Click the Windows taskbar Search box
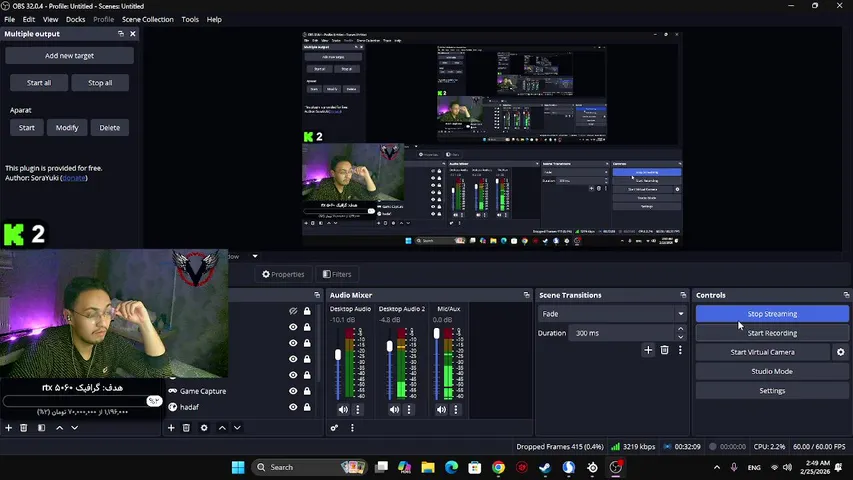Screen dimensions: 853x480 [310, 467]
